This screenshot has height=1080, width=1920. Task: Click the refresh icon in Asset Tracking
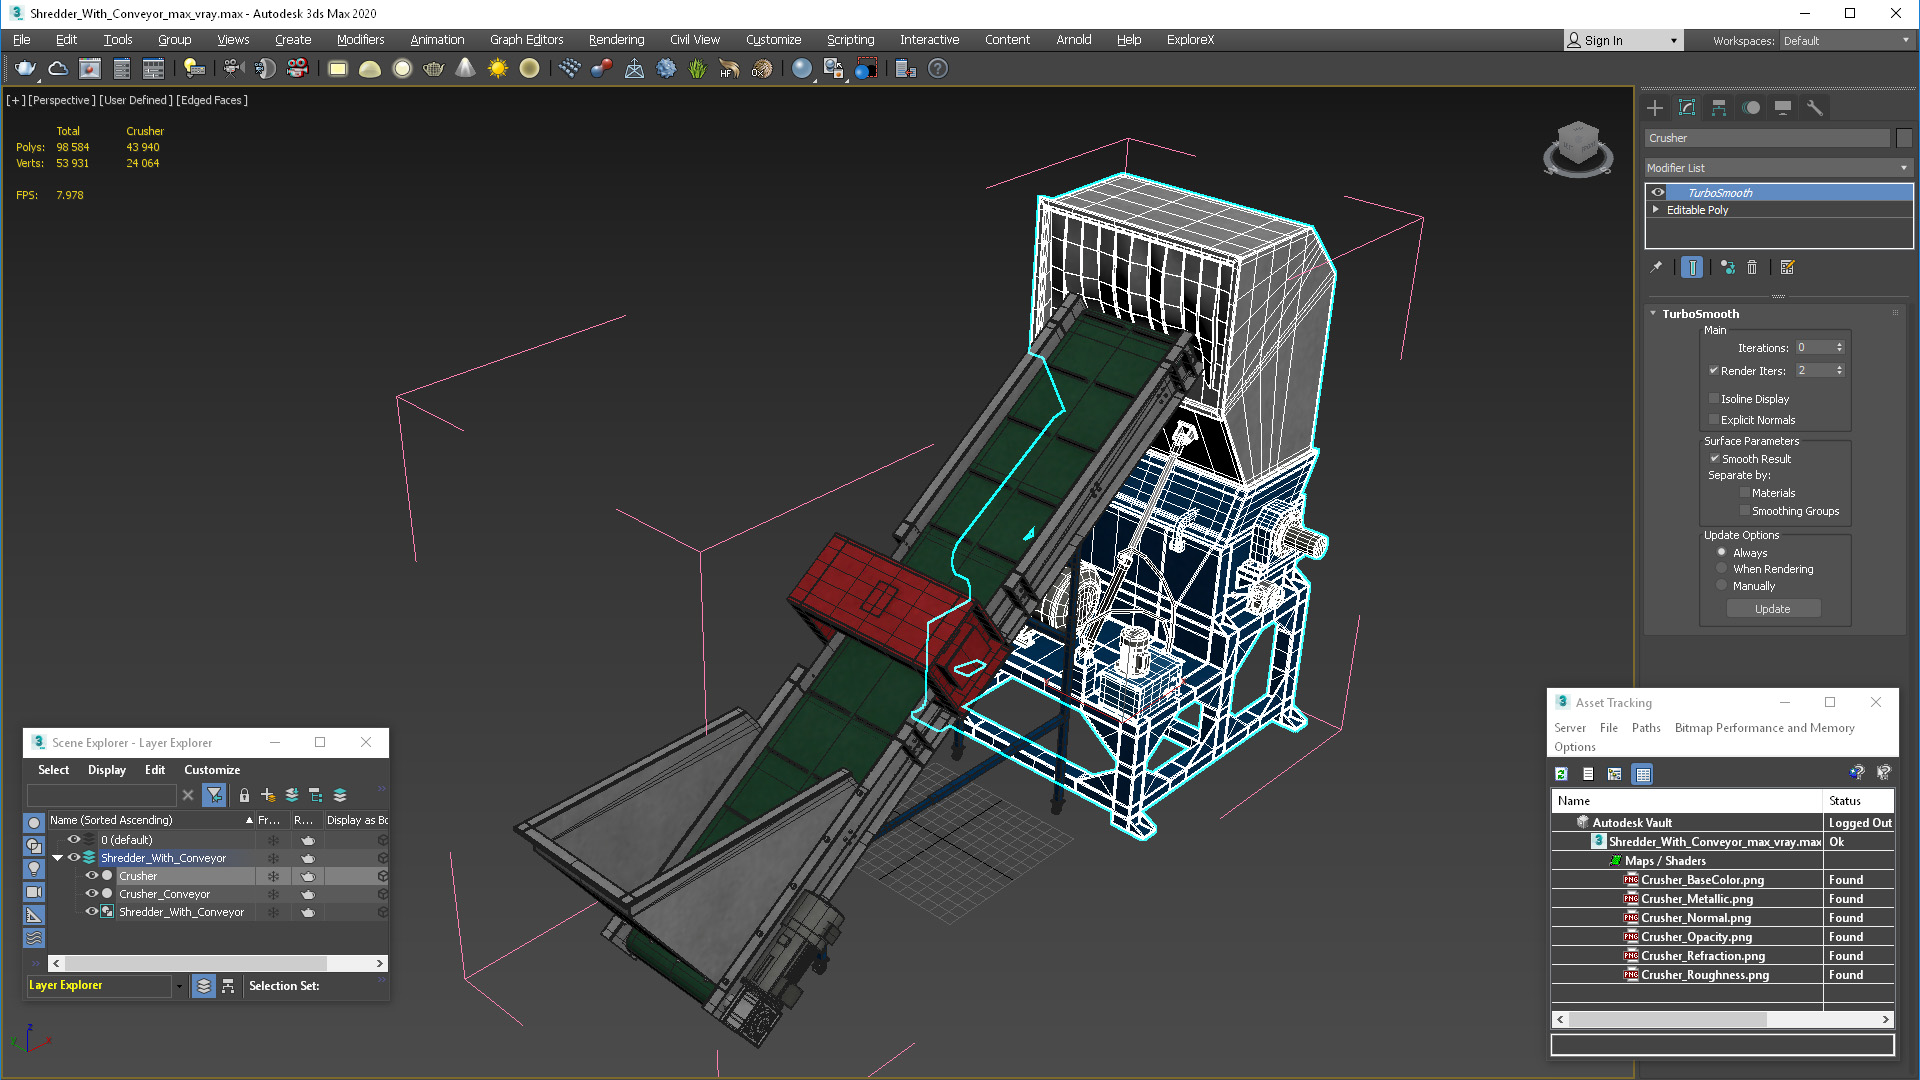click(x=1561, y=774)
